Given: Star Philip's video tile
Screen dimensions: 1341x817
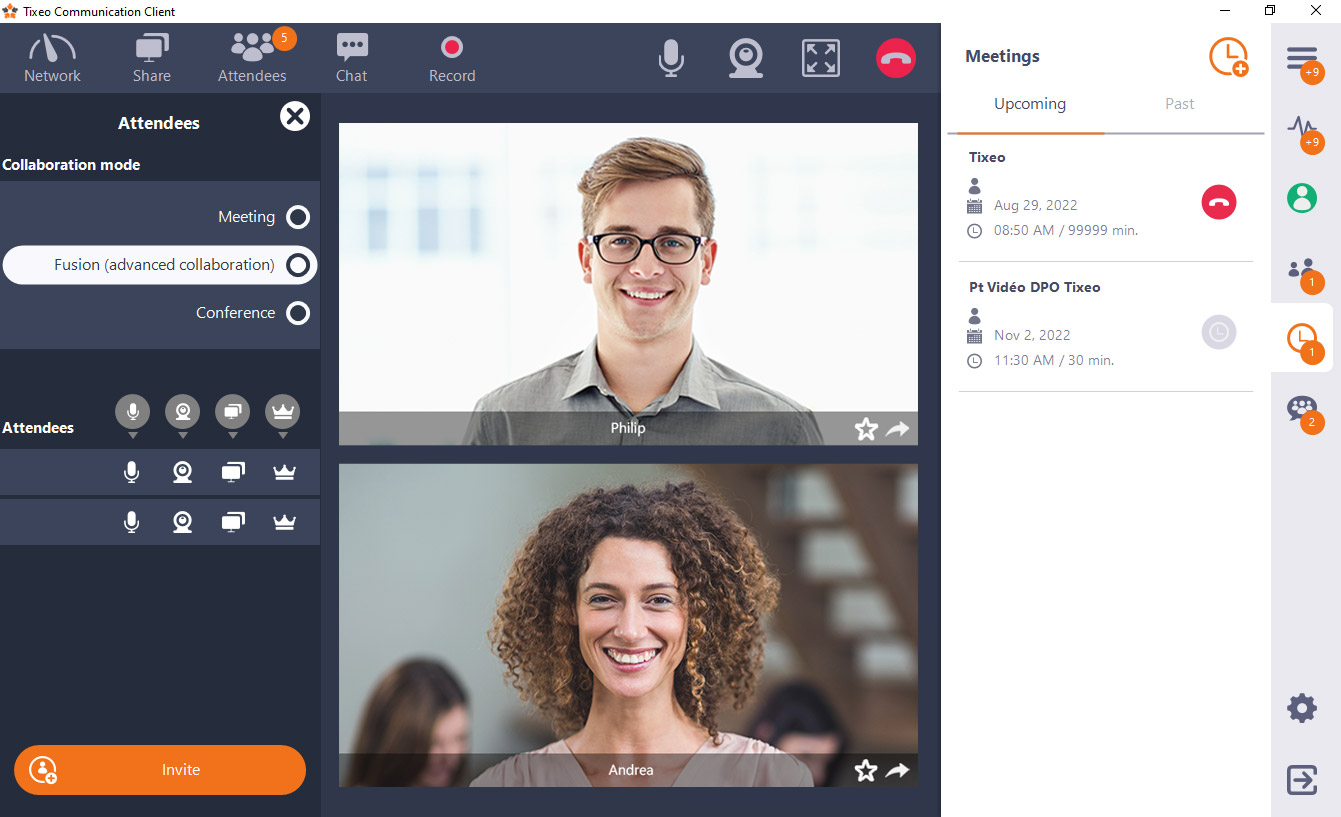Looking at the screenshot, I should (x=866, y=429).
